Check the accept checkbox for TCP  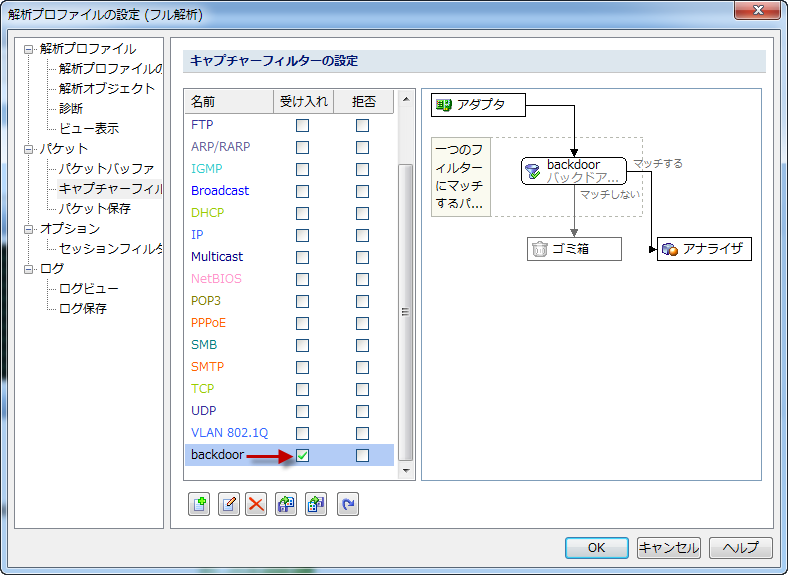tap(302, 389)
